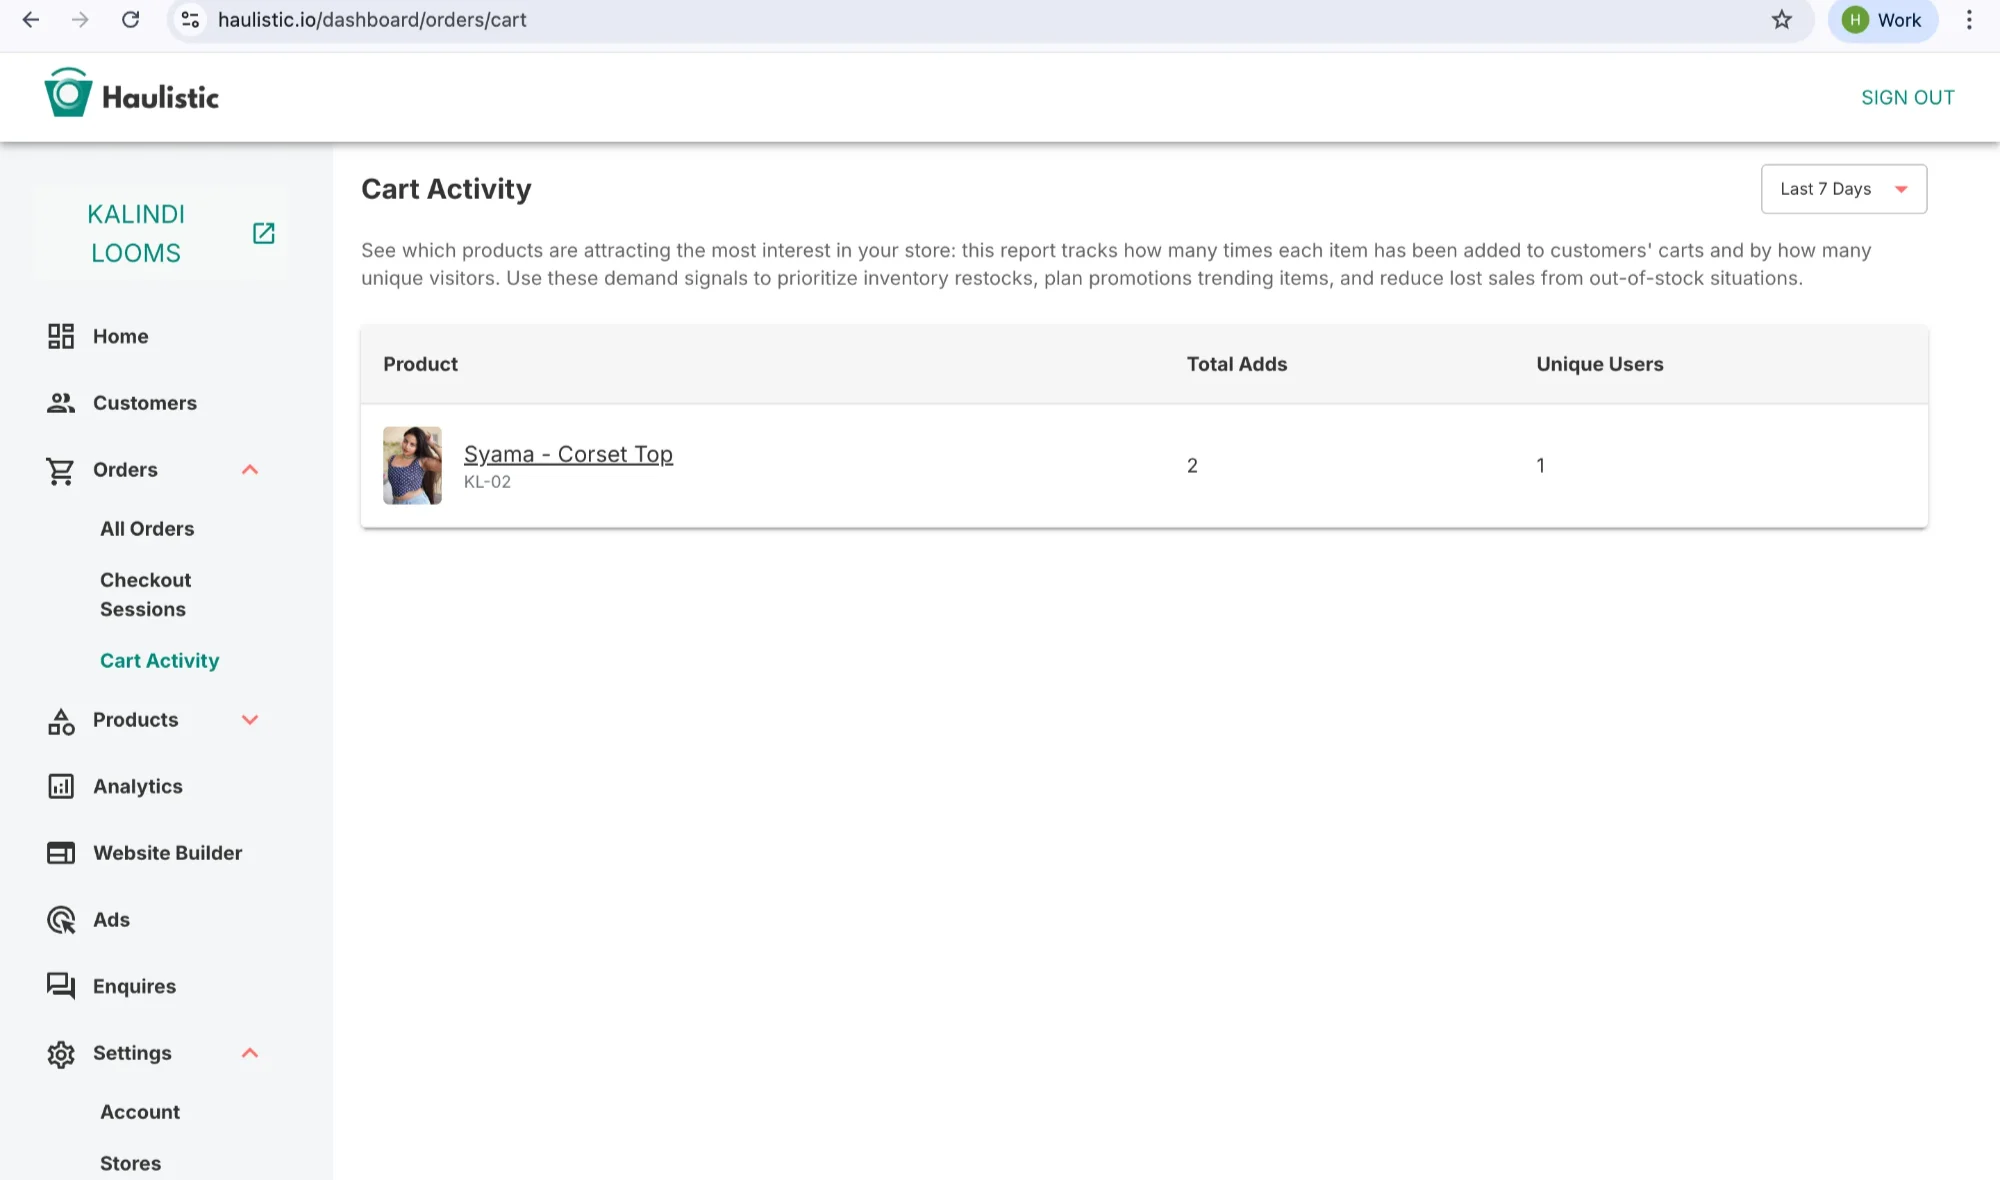Click the Syama Corset Top thumbnail

tap(412, 465)
